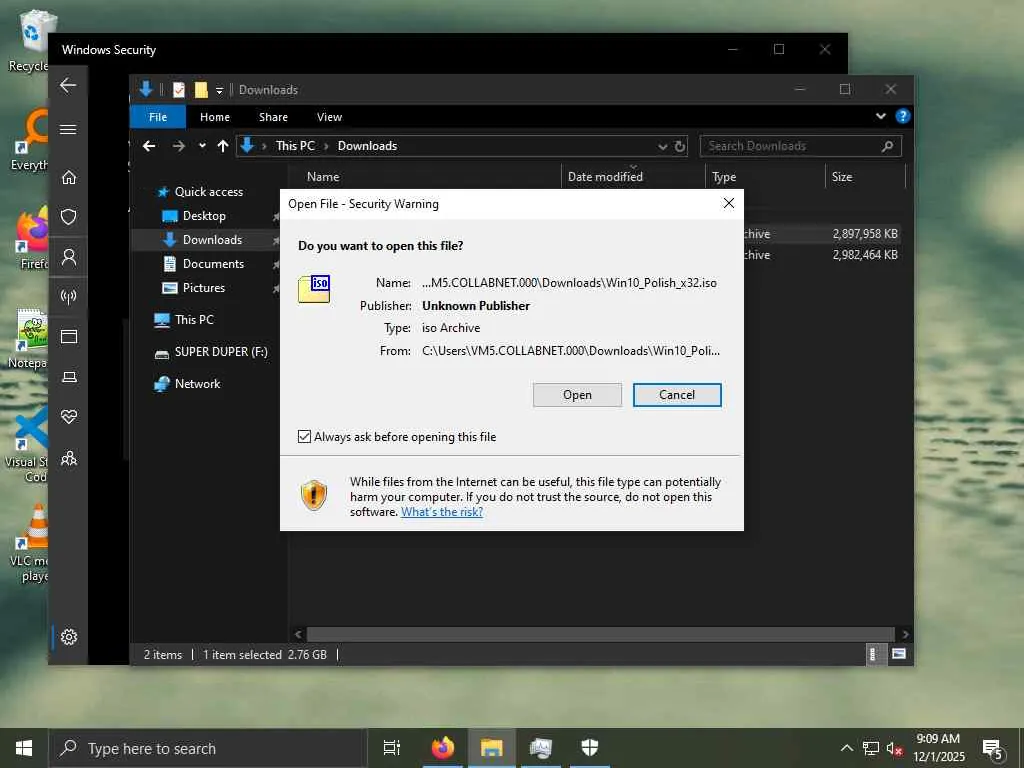Go back in File Explorer
1024x768 pixels.
tap(150, 146)
